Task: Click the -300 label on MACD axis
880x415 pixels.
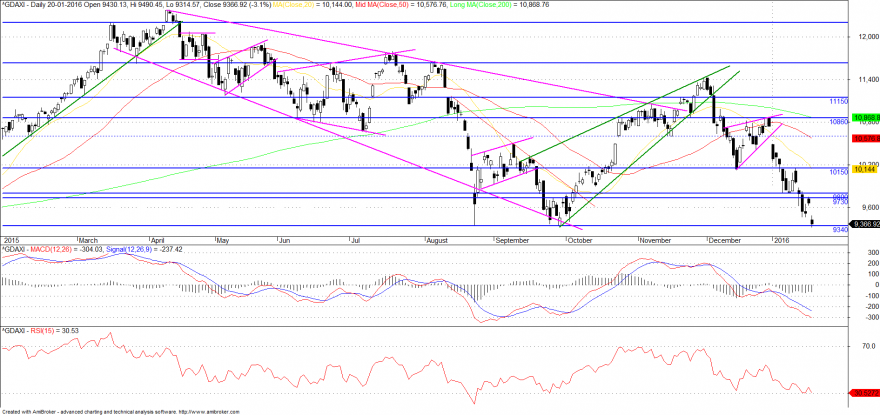Action: coord(870,318)
